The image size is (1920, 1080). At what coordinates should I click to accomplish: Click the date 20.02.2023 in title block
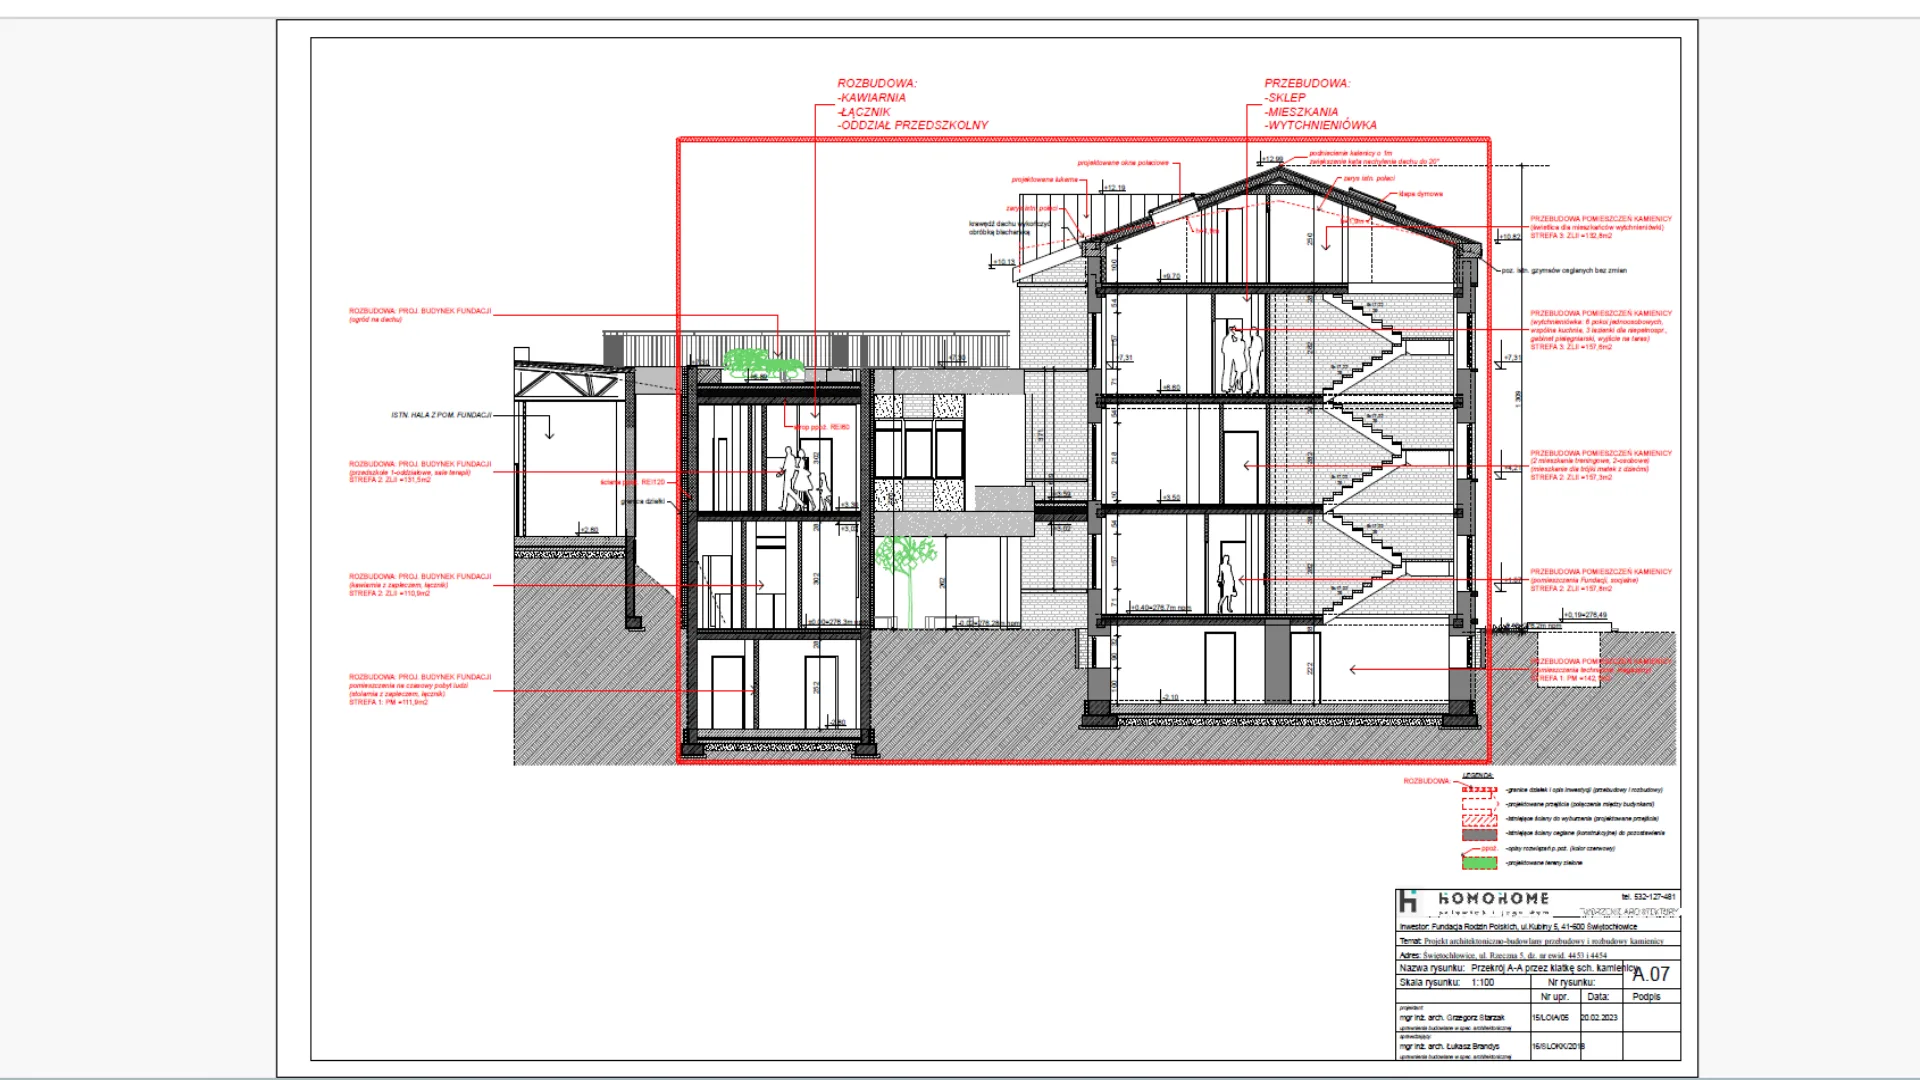click(x=1598, y=1018)
